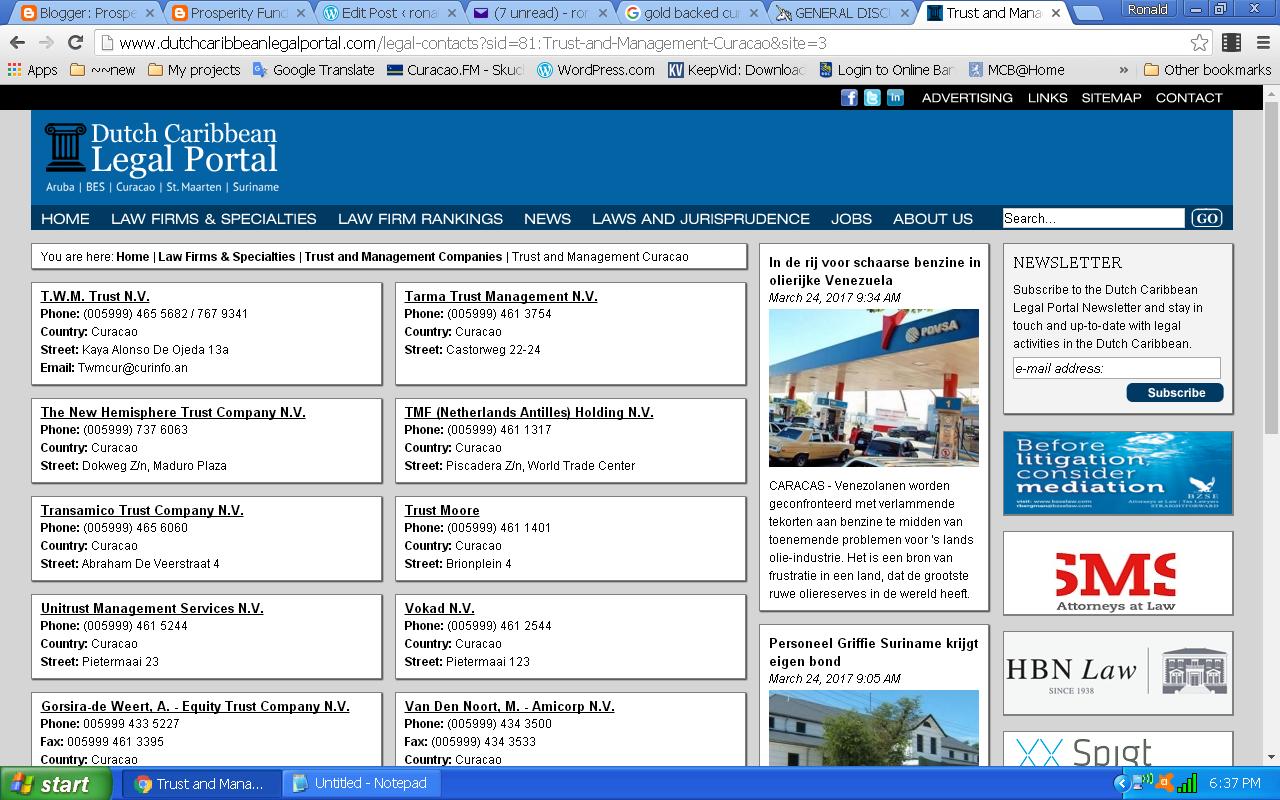
Task: Open Van Den Noort Amicorp listing
Action: point(509,706)
